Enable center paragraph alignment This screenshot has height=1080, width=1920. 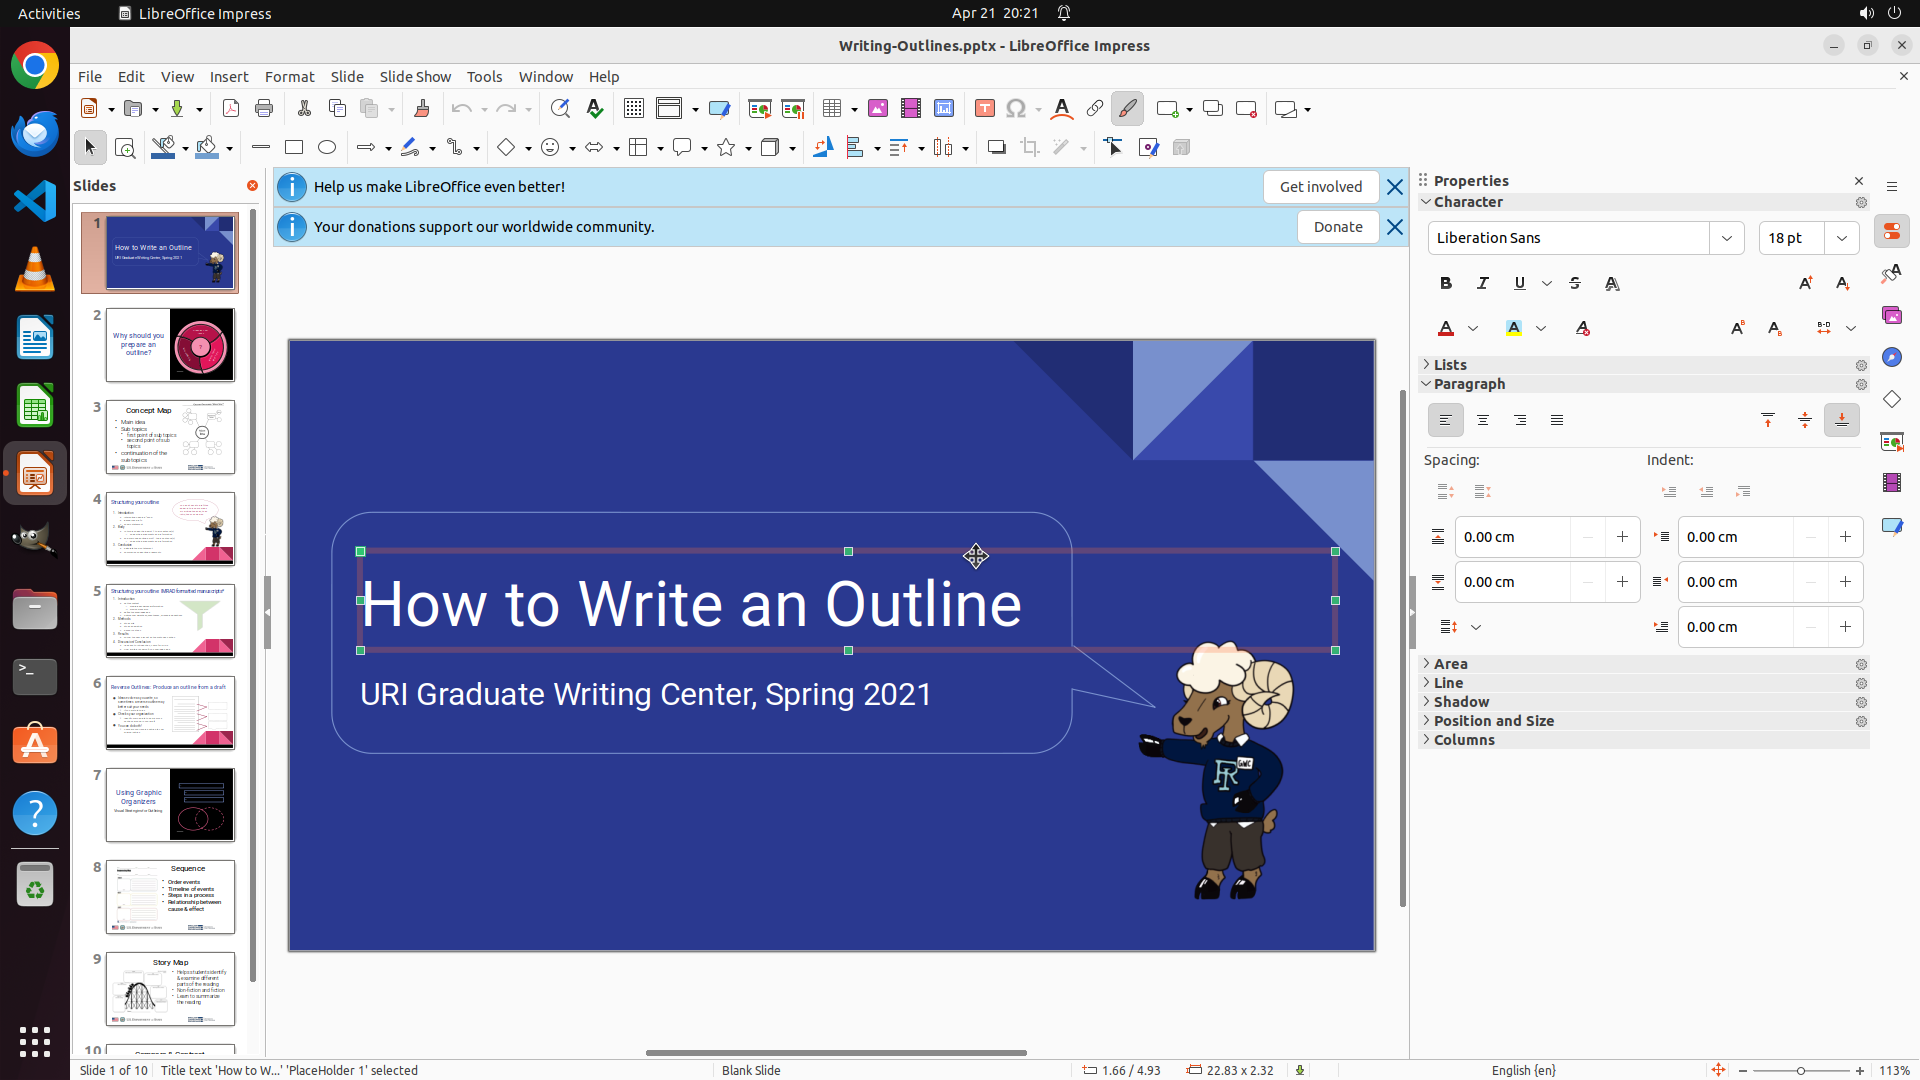(1483, 421)
